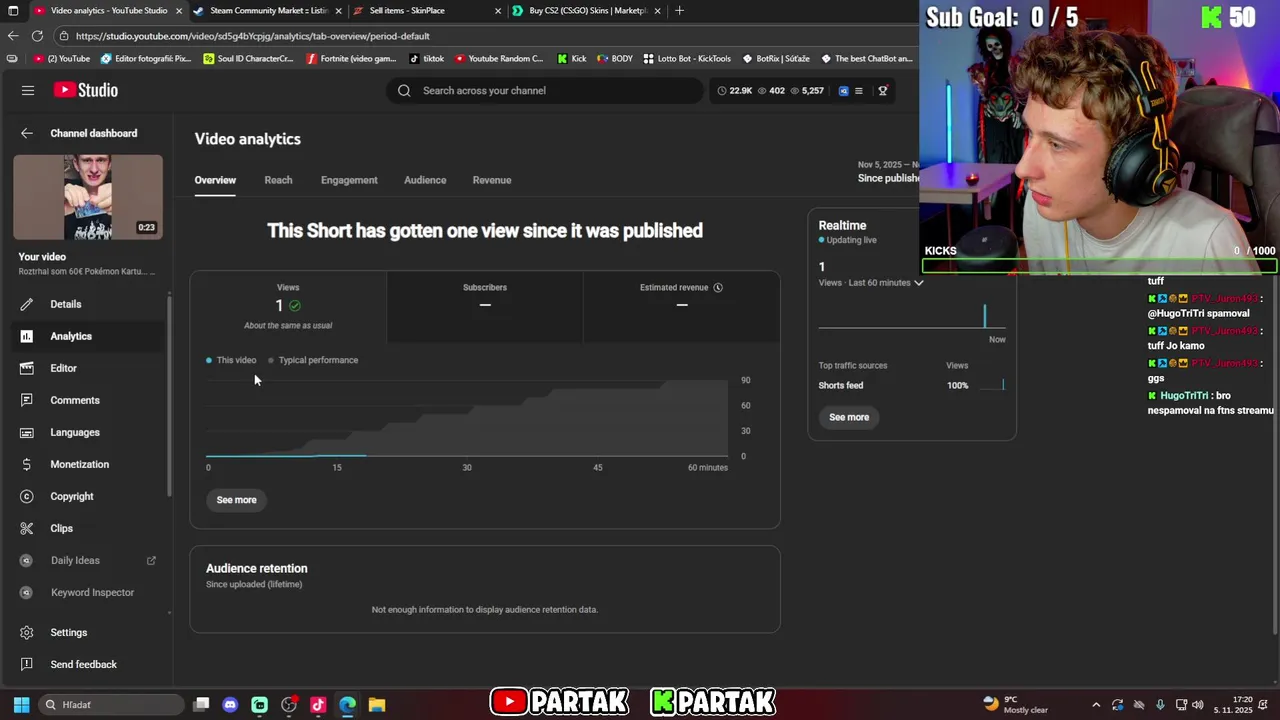
Task: Open the tiktok bookmark
Action: tap(427, 59)
